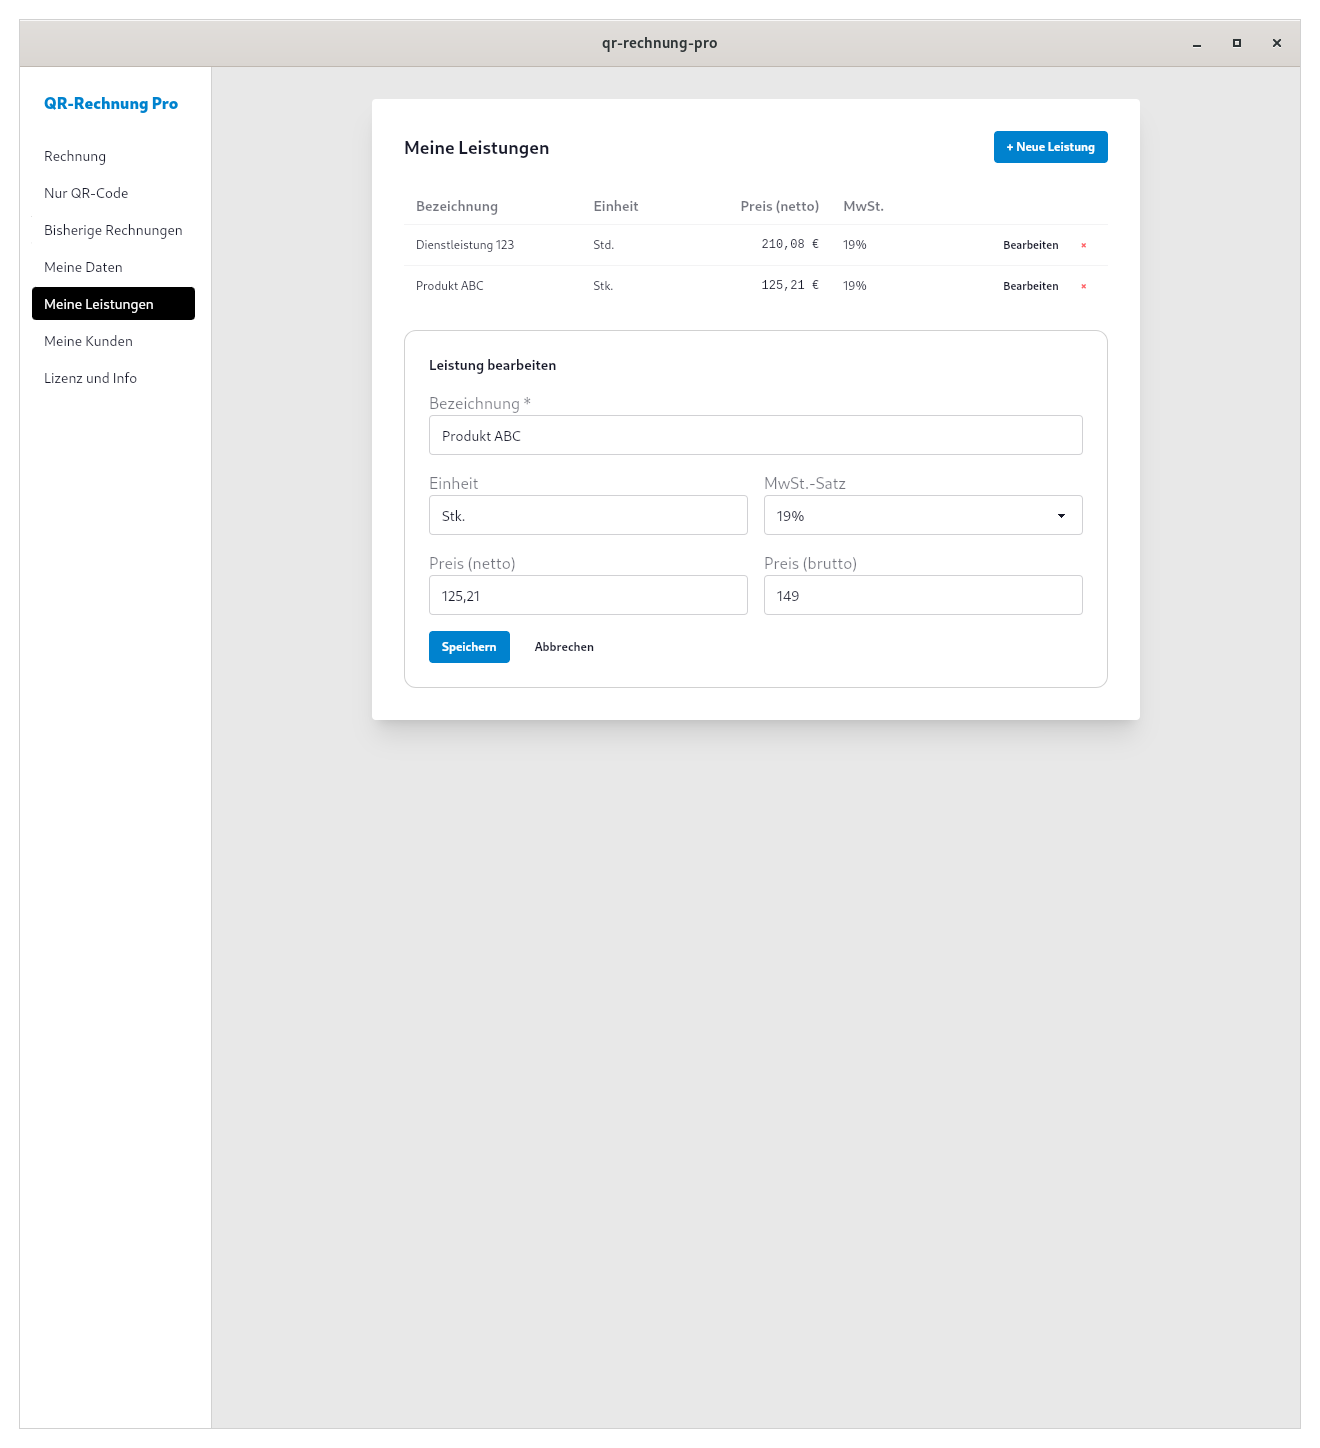Open Bisherige Rechnungen in sidebar
This screenshot has width=1320, height=1448.
pos(113,230)
